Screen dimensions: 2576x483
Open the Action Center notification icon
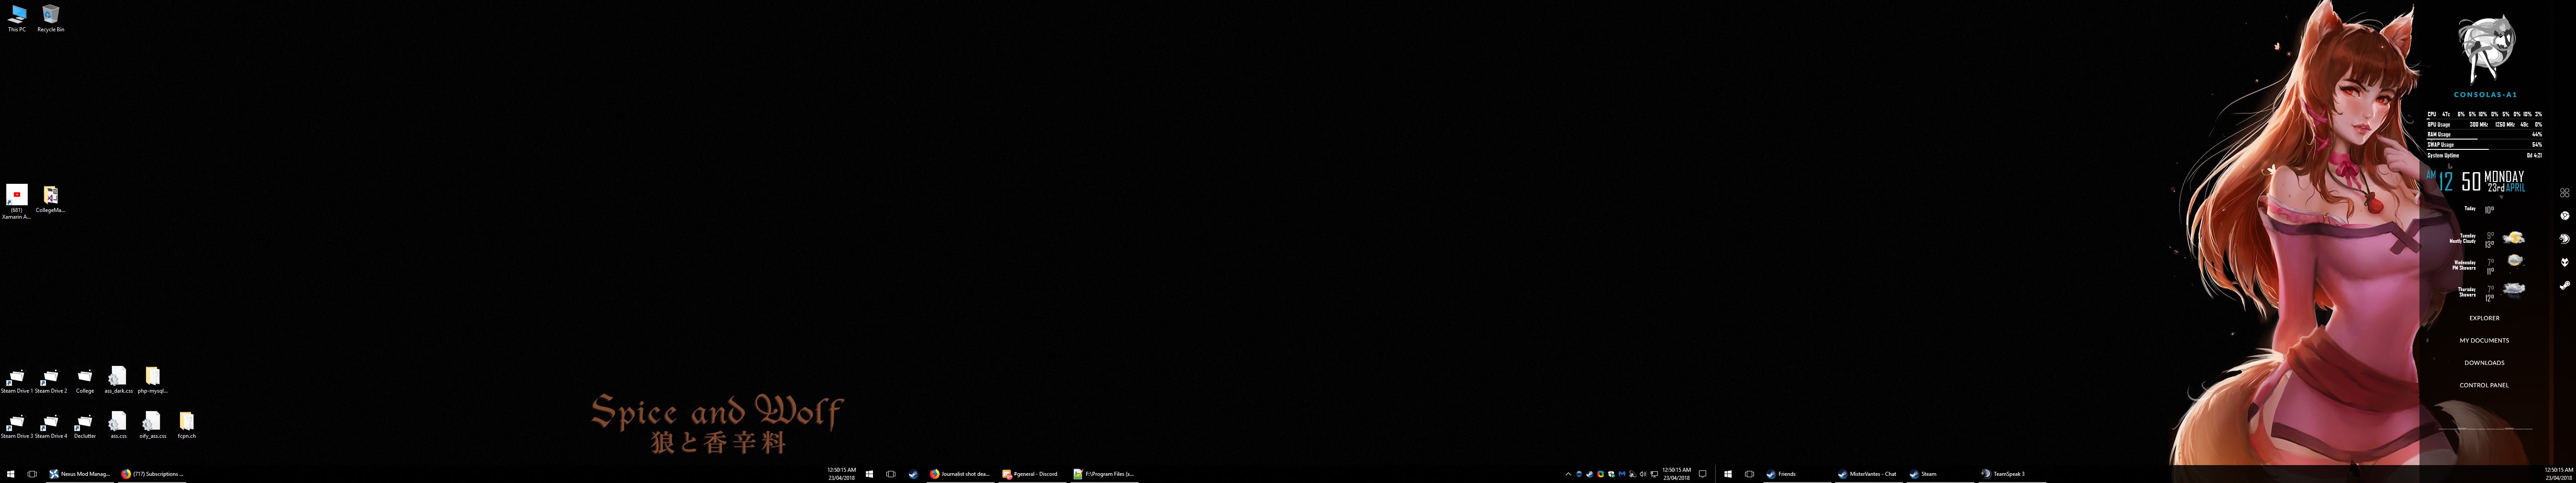pos(1703,474)
